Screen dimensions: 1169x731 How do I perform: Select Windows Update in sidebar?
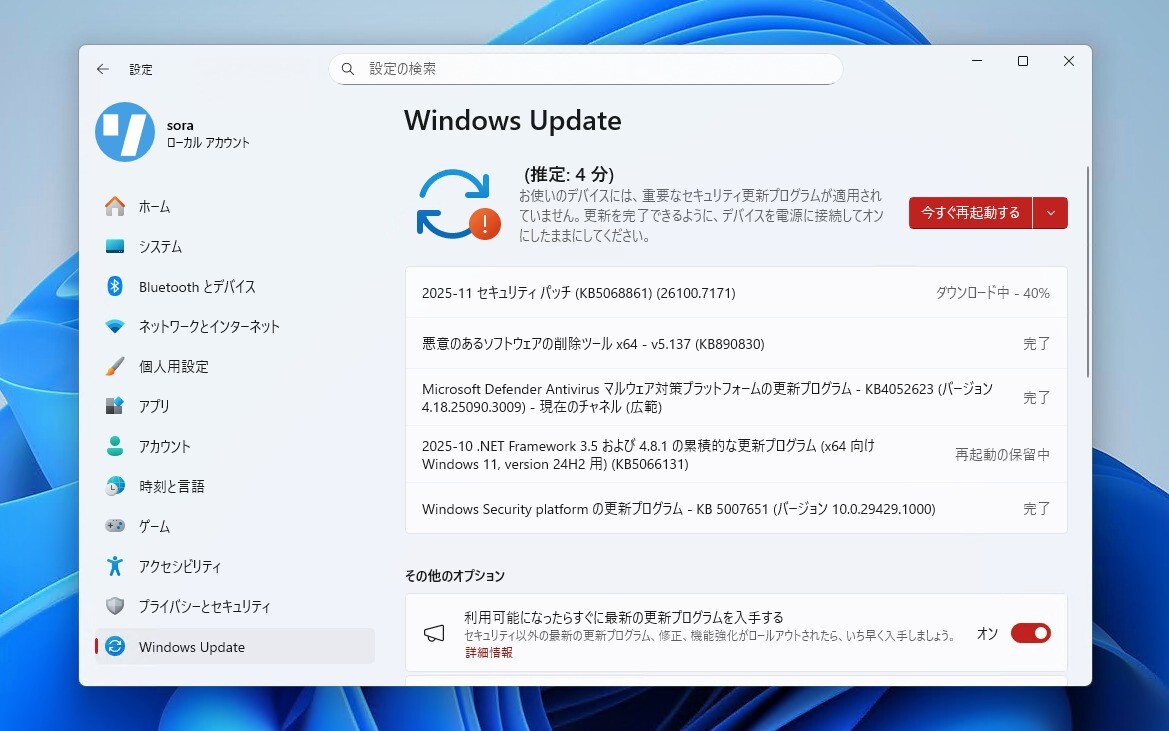(235, 646)
